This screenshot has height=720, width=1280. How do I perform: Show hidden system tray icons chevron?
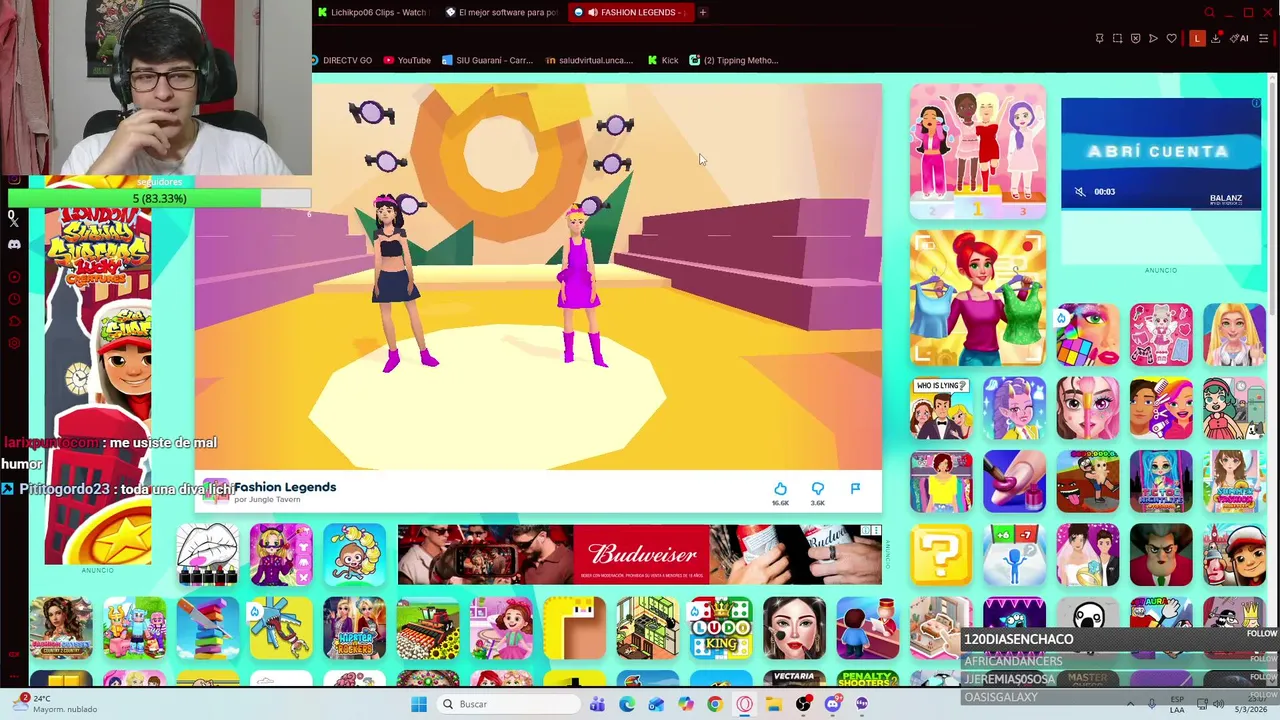tap(1130, 704)
